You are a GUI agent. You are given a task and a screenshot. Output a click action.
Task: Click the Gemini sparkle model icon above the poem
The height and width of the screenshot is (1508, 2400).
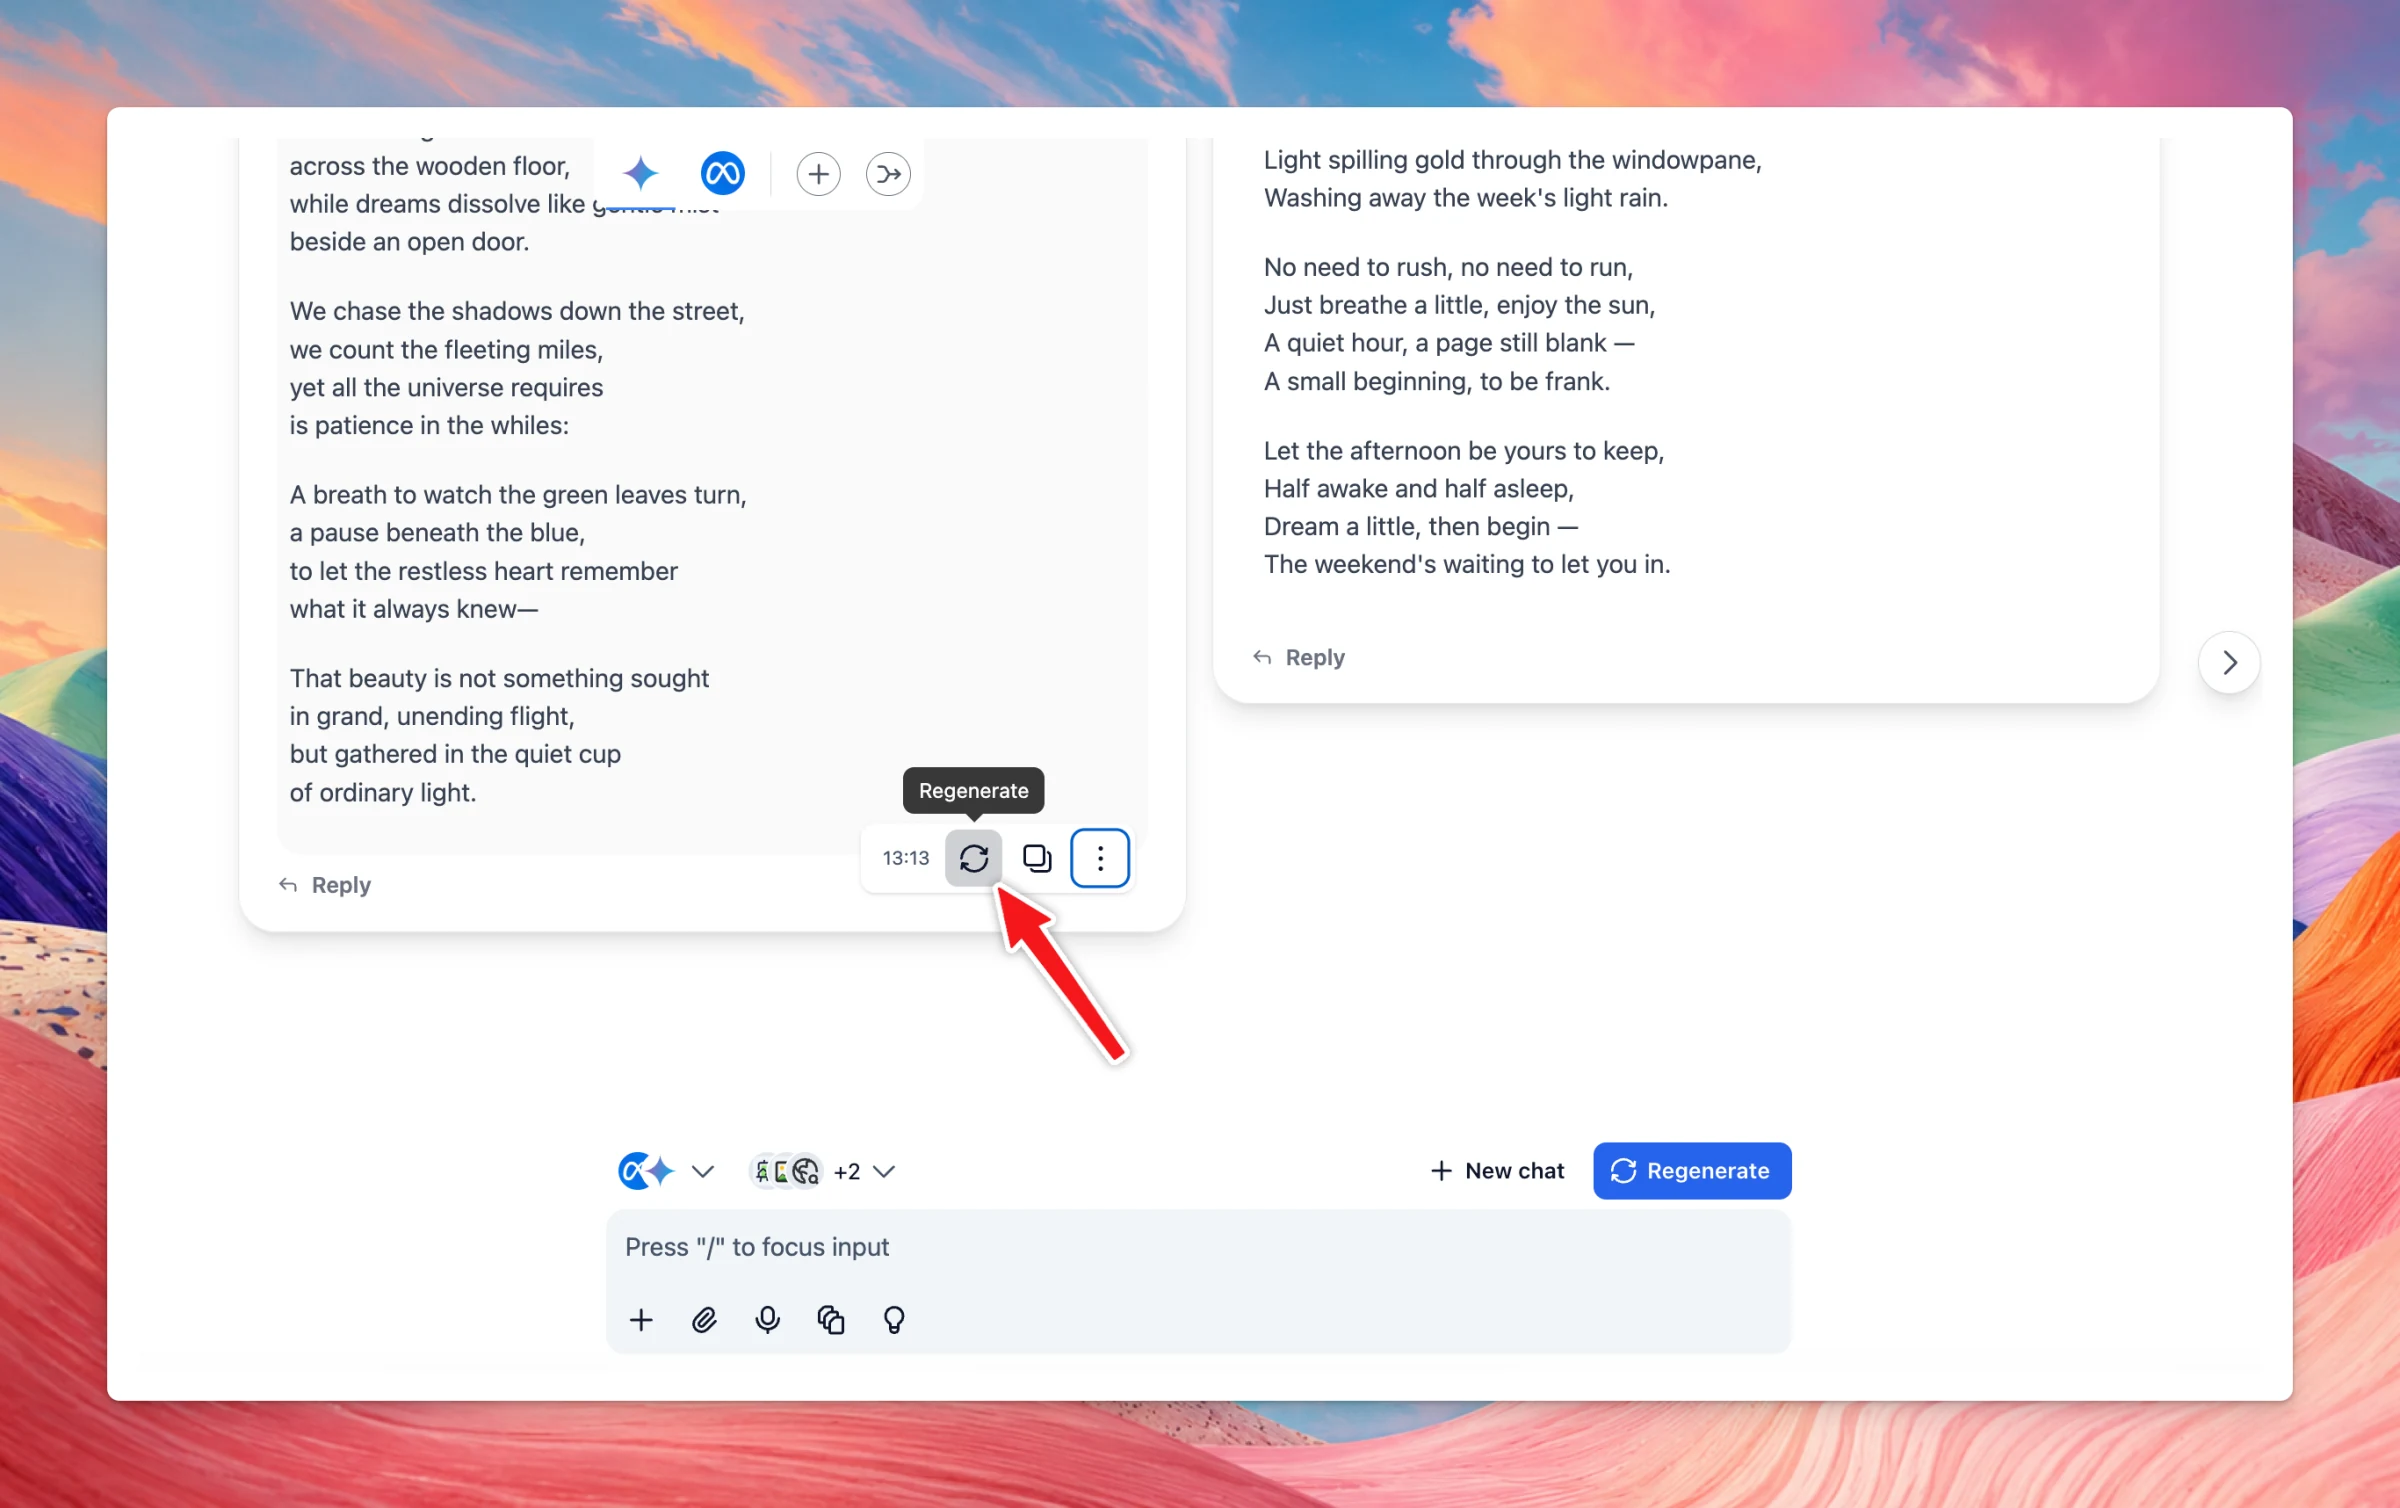pyautogui.click(x=640, y=173)
